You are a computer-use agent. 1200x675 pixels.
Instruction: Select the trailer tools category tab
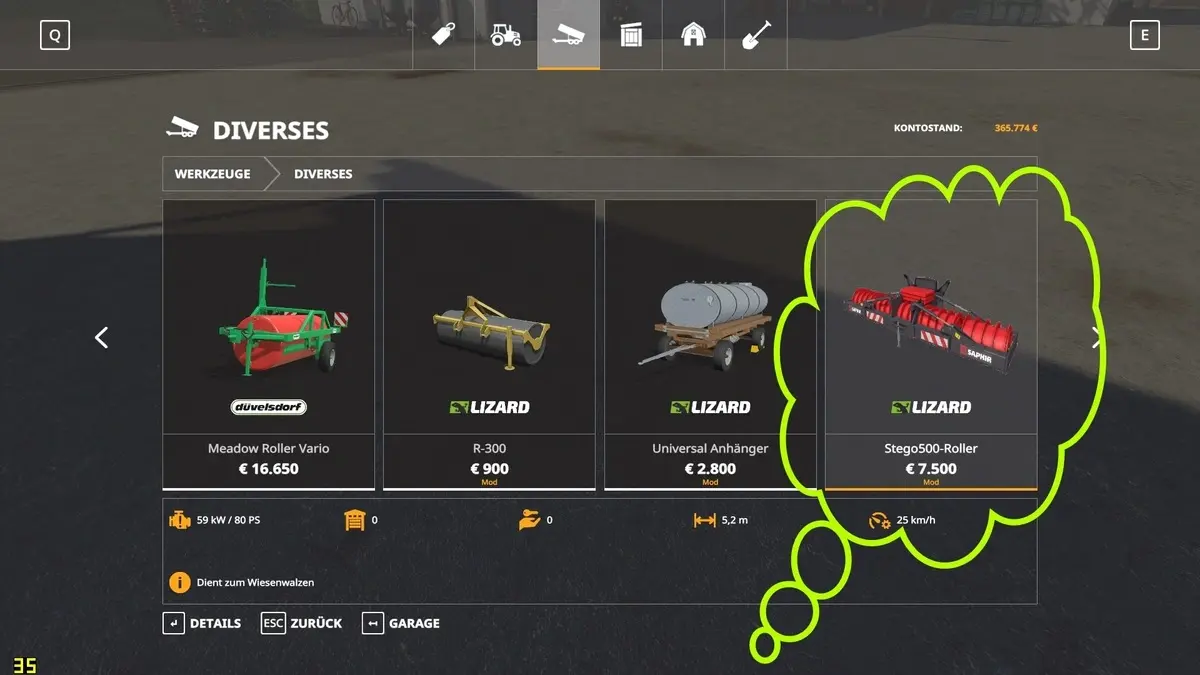(568, 35)
